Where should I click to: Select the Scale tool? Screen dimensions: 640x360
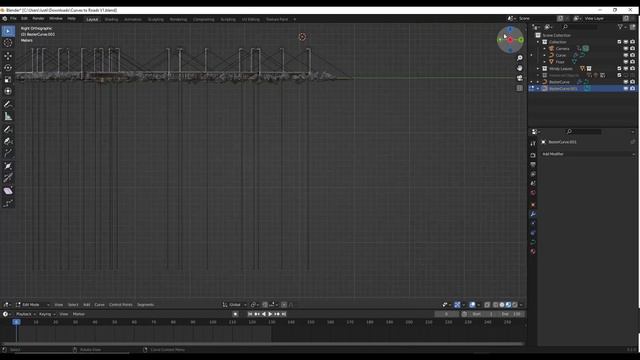[8, 80]
